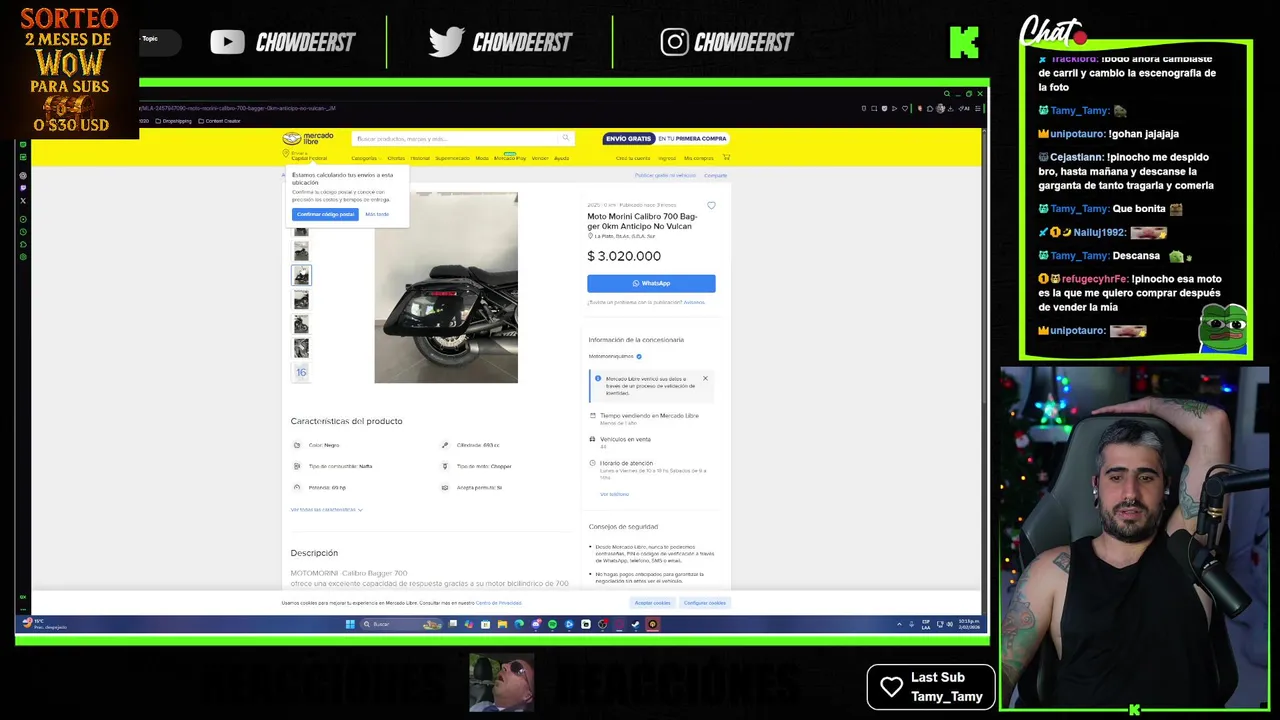The image size is (1280, 720).
Task: Click Publicar gratis mi vehículo link
Action: click(665, 175)
